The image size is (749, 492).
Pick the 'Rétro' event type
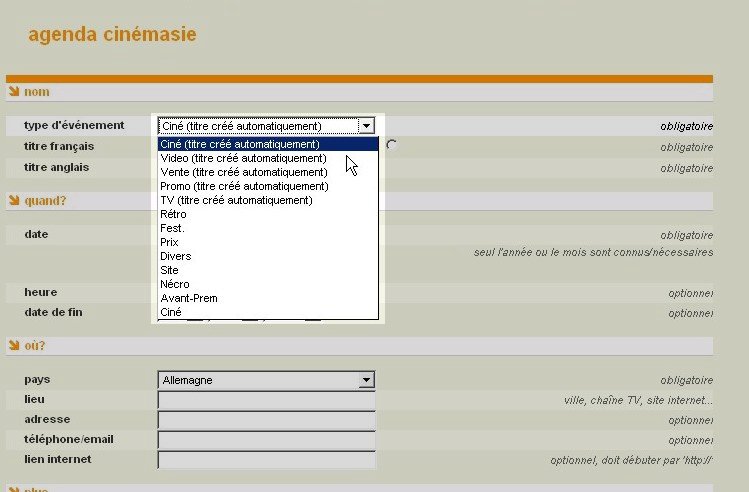pos(173,214)
